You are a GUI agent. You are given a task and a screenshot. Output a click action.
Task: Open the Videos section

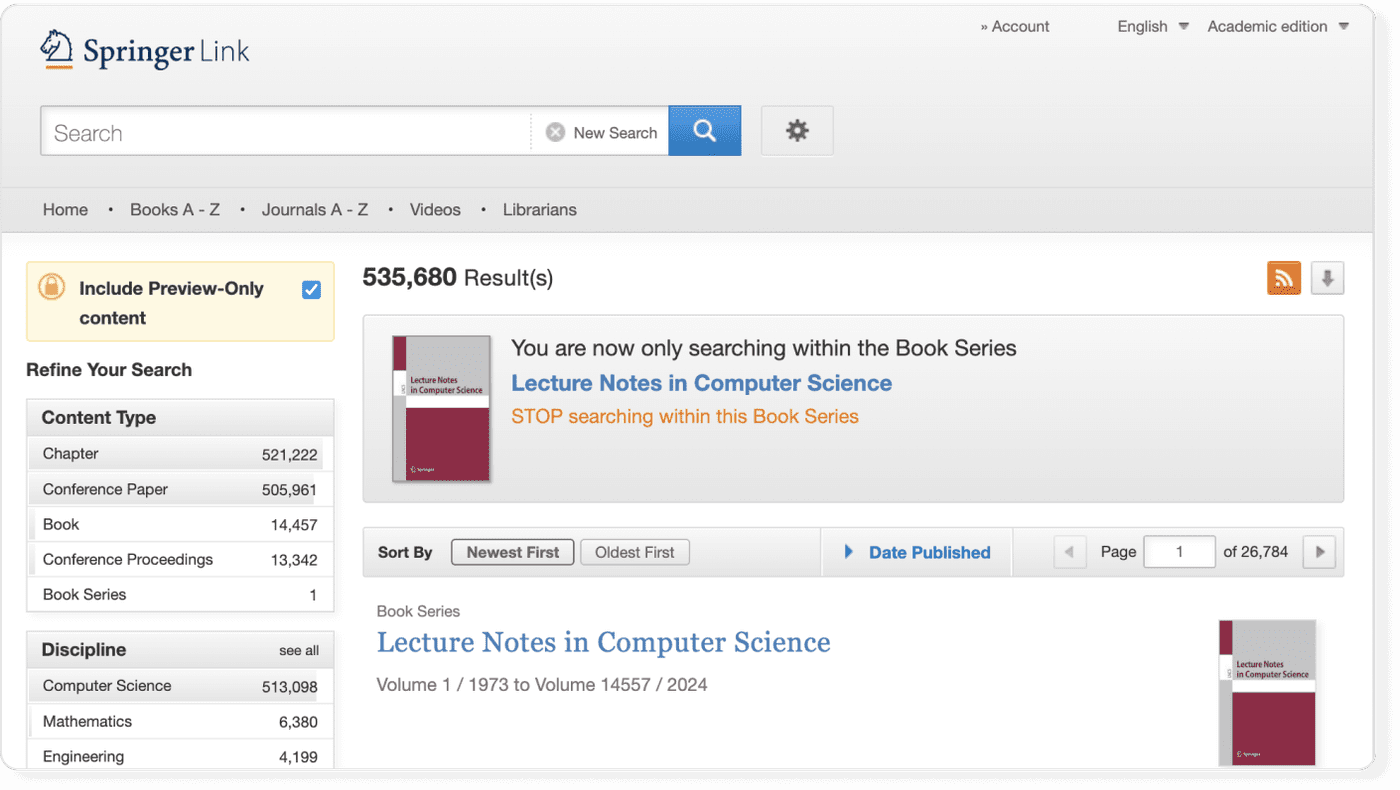pos(435,209)
